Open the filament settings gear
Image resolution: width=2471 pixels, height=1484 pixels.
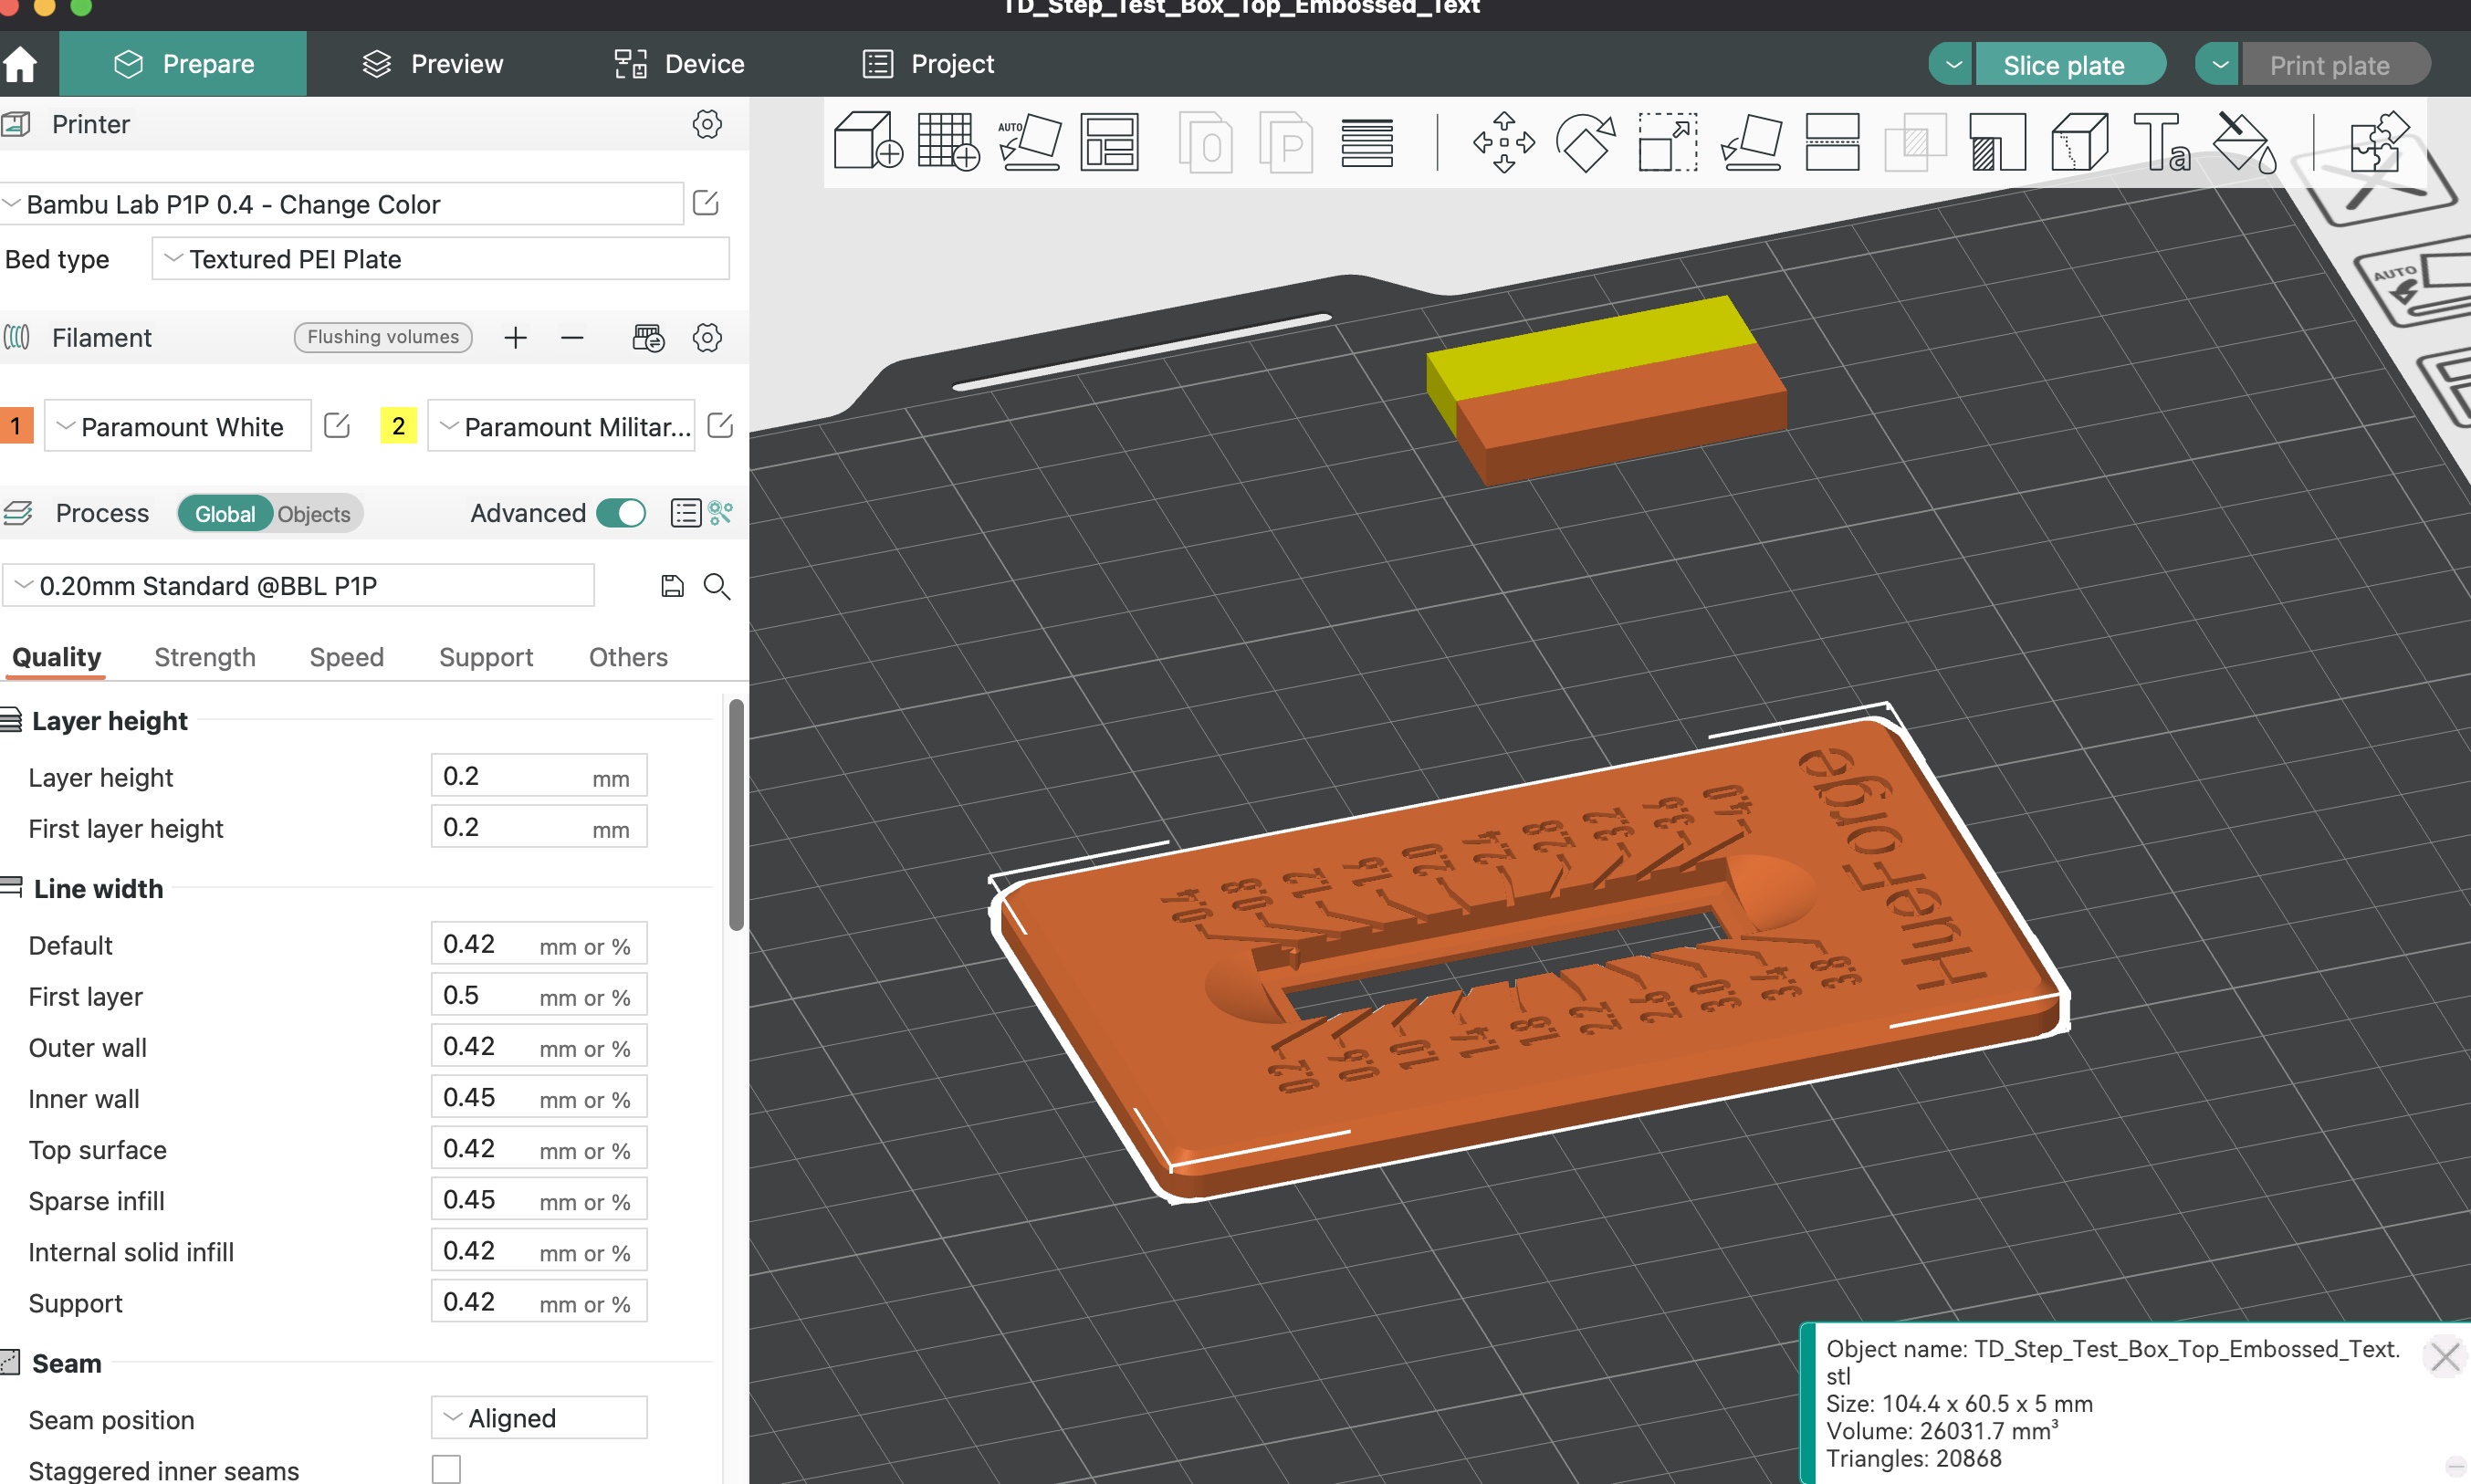coord(708,338)
